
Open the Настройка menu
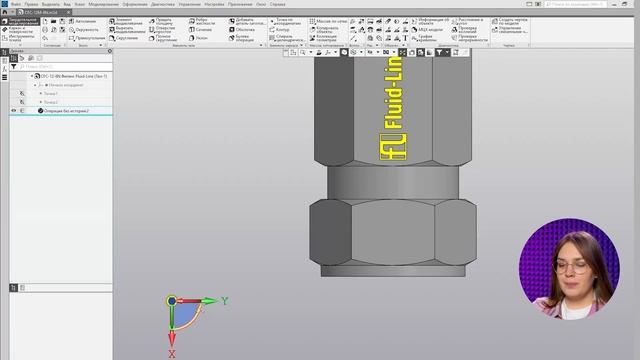click(214, 4)
